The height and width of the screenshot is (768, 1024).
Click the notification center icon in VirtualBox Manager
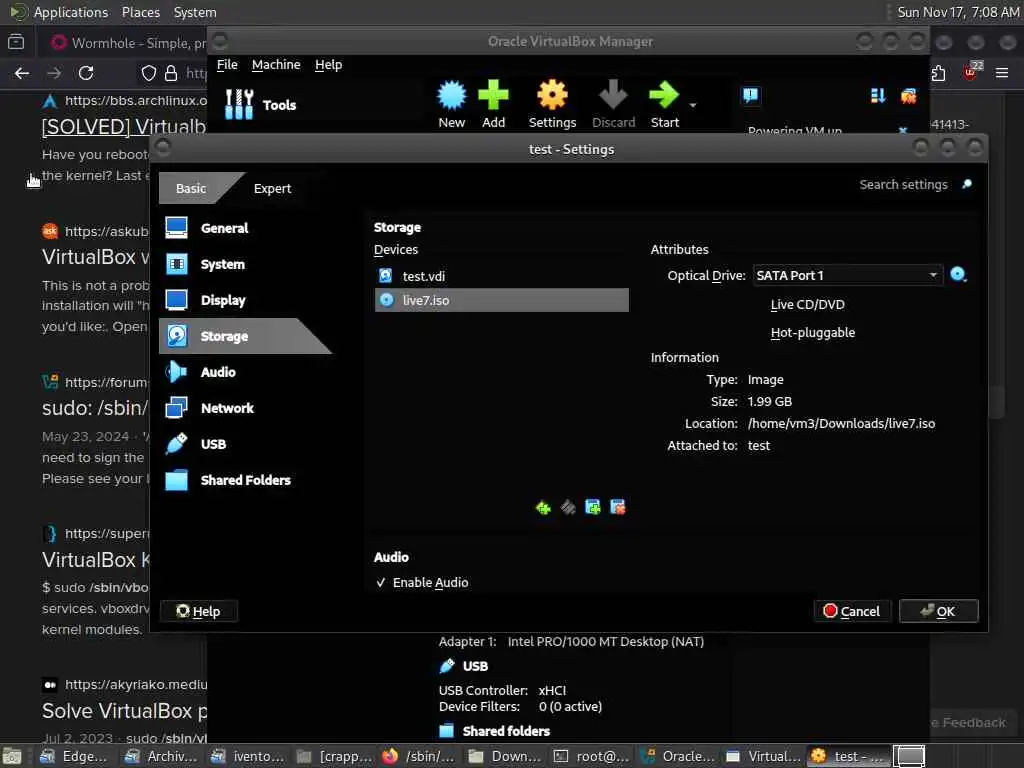pos(750,96)
